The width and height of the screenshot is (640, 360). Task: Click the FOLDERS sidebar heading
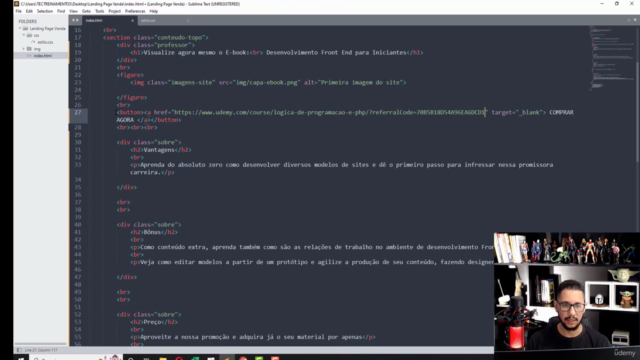pyautogui.click(x=27, y=21)
